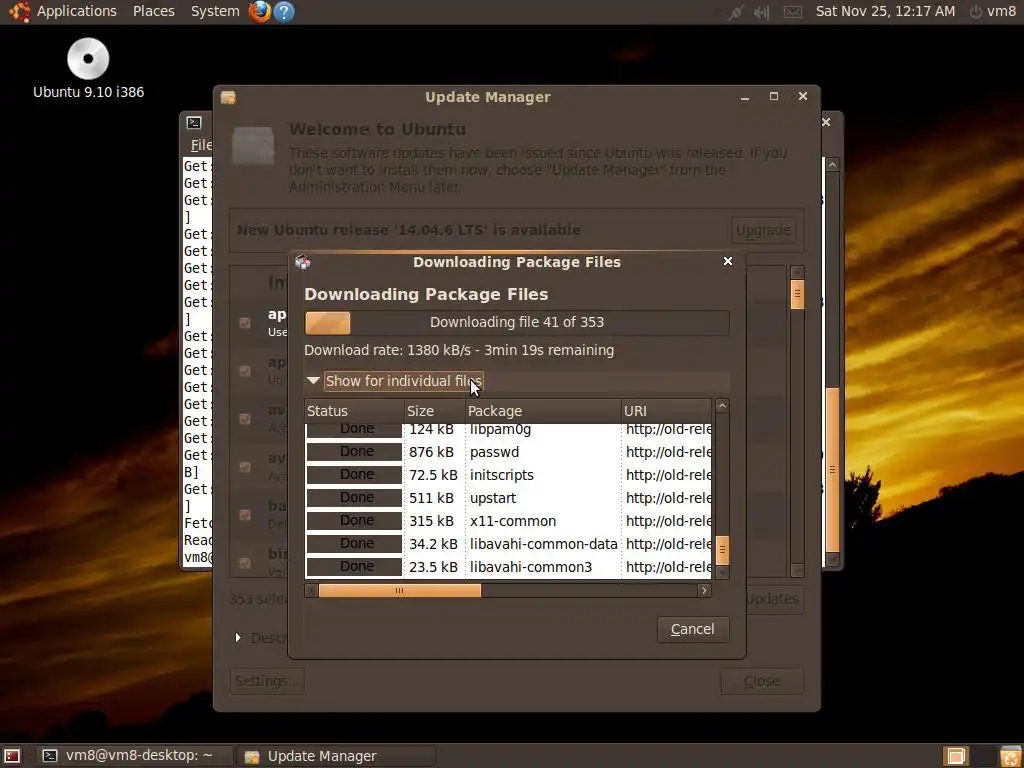Screen dimensions: 1024x768
Task: Close the terminal window behind Update Manager
Action: pos(826,122)
